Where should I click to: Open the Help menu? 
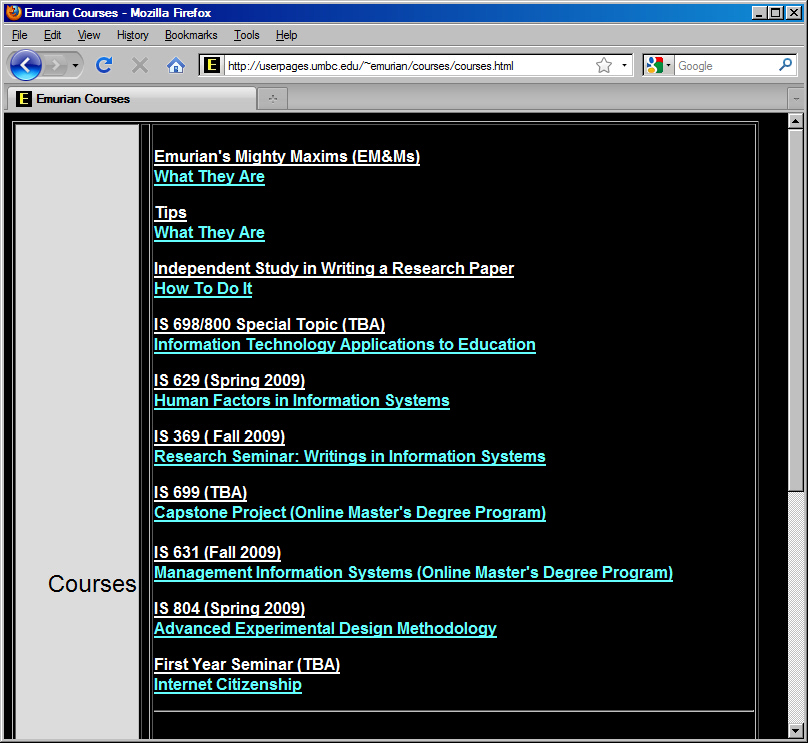pos(286,35)
